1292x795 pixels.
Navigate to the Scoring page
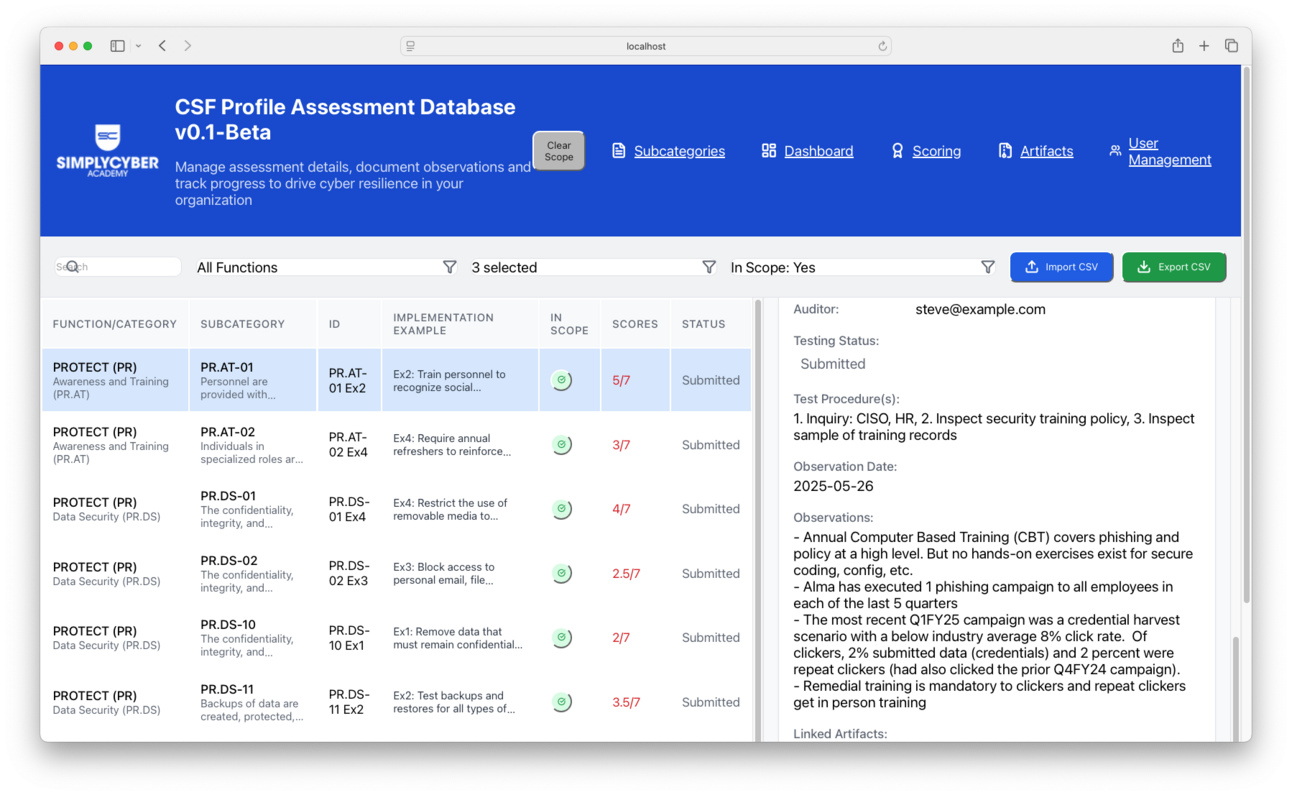(x=936, y=150)
